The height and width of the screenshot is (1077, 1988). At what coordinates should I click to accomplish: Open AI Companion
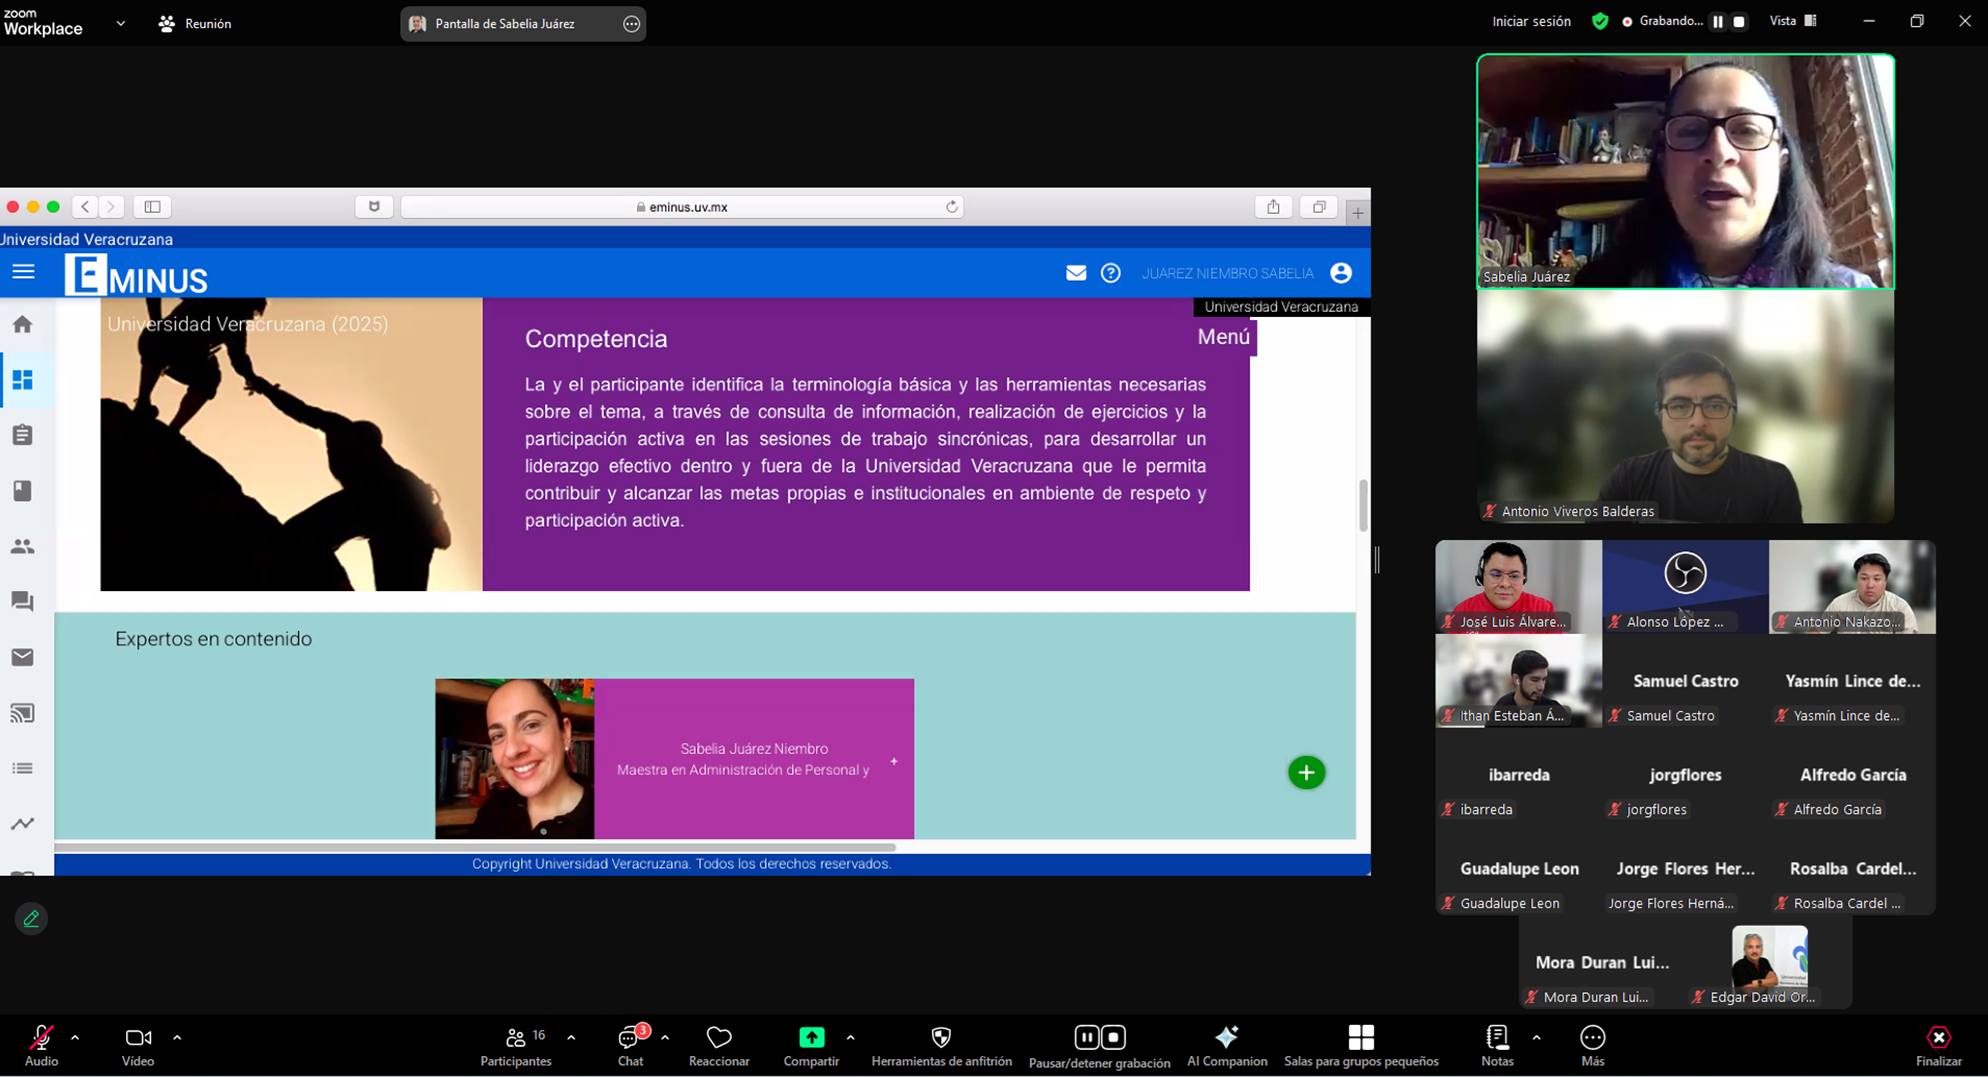tap(1226, 1045)
